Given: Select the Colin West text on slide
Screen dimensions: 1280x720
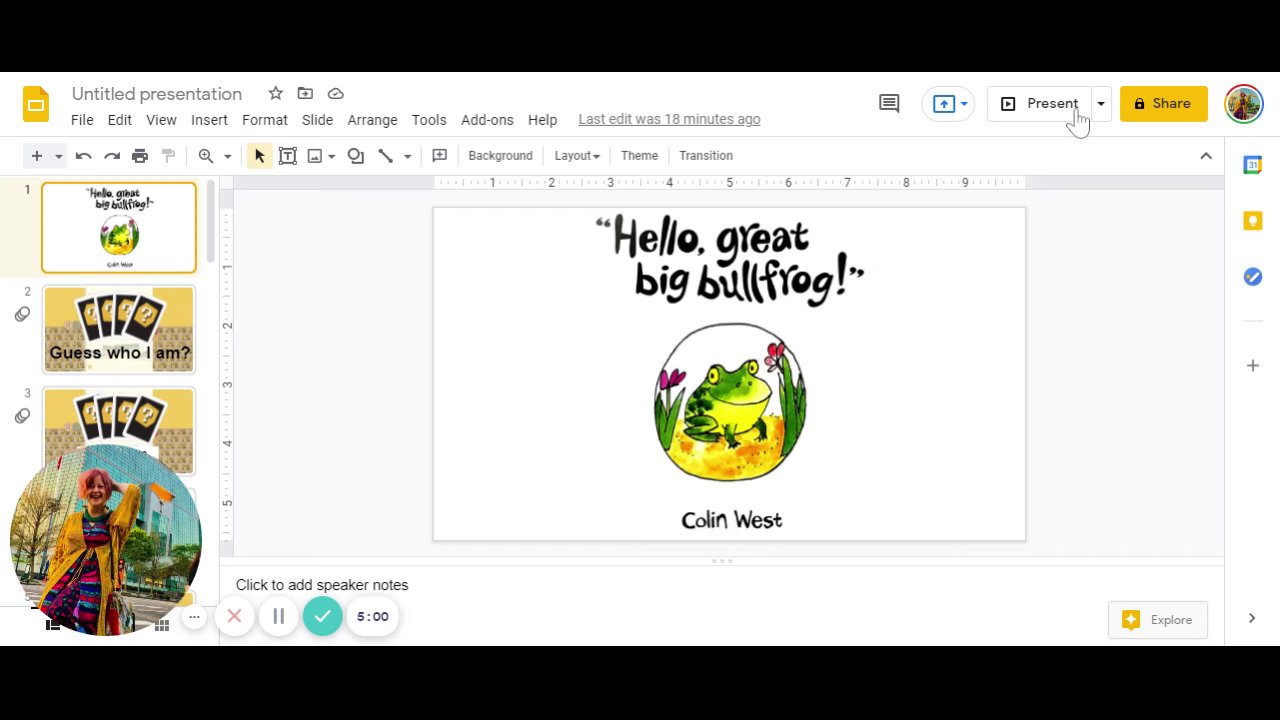Looking at the screenshot, I should [732, 520].
